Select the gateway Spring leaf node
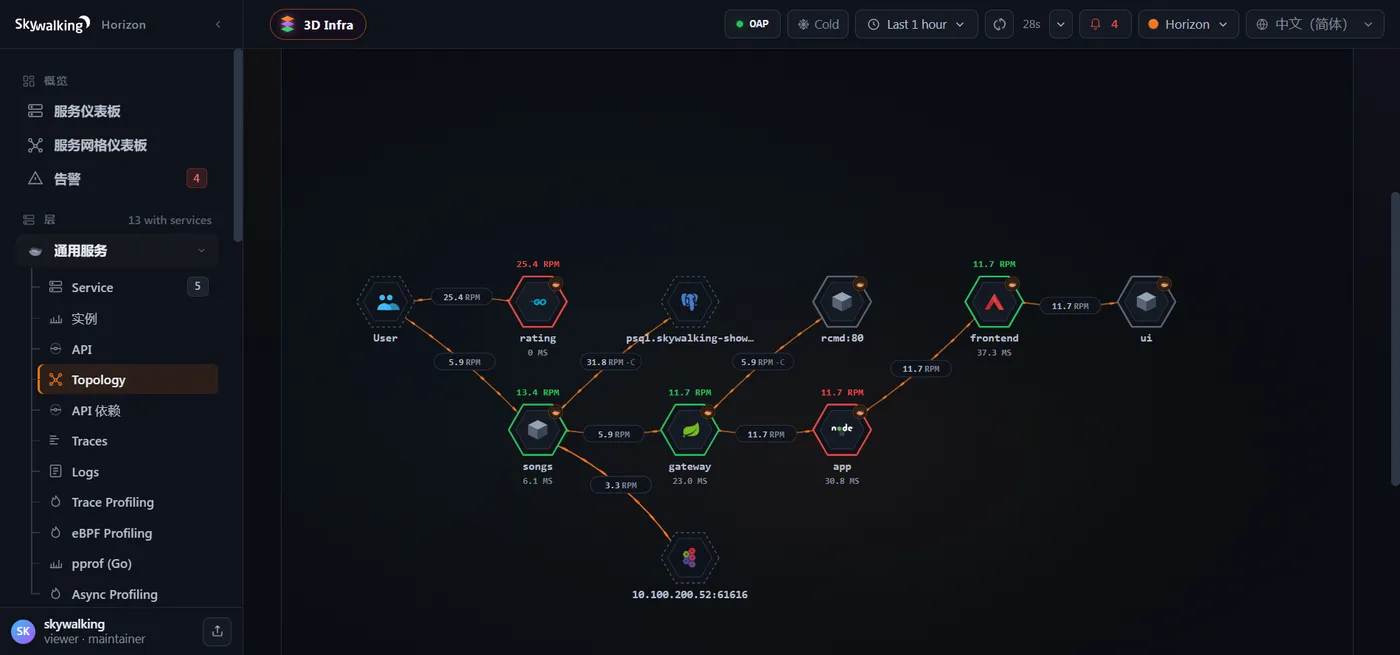The width and height of the screenshot is (1400, 655). click(x=690, y=430)
